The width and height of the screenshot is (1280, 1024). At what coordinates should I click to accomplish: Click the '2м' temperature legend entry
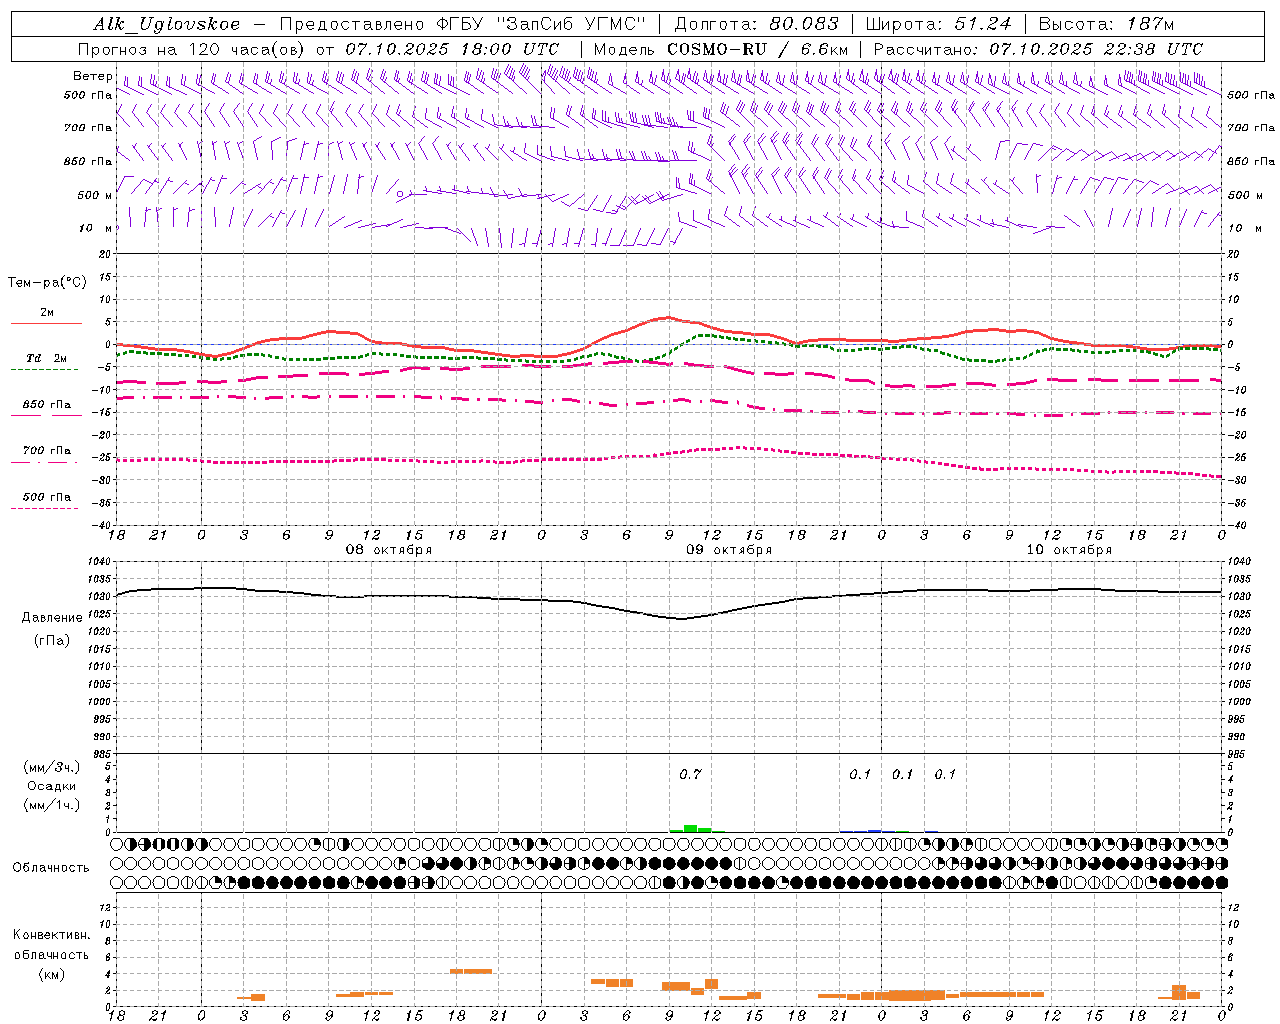click(47, 313)
